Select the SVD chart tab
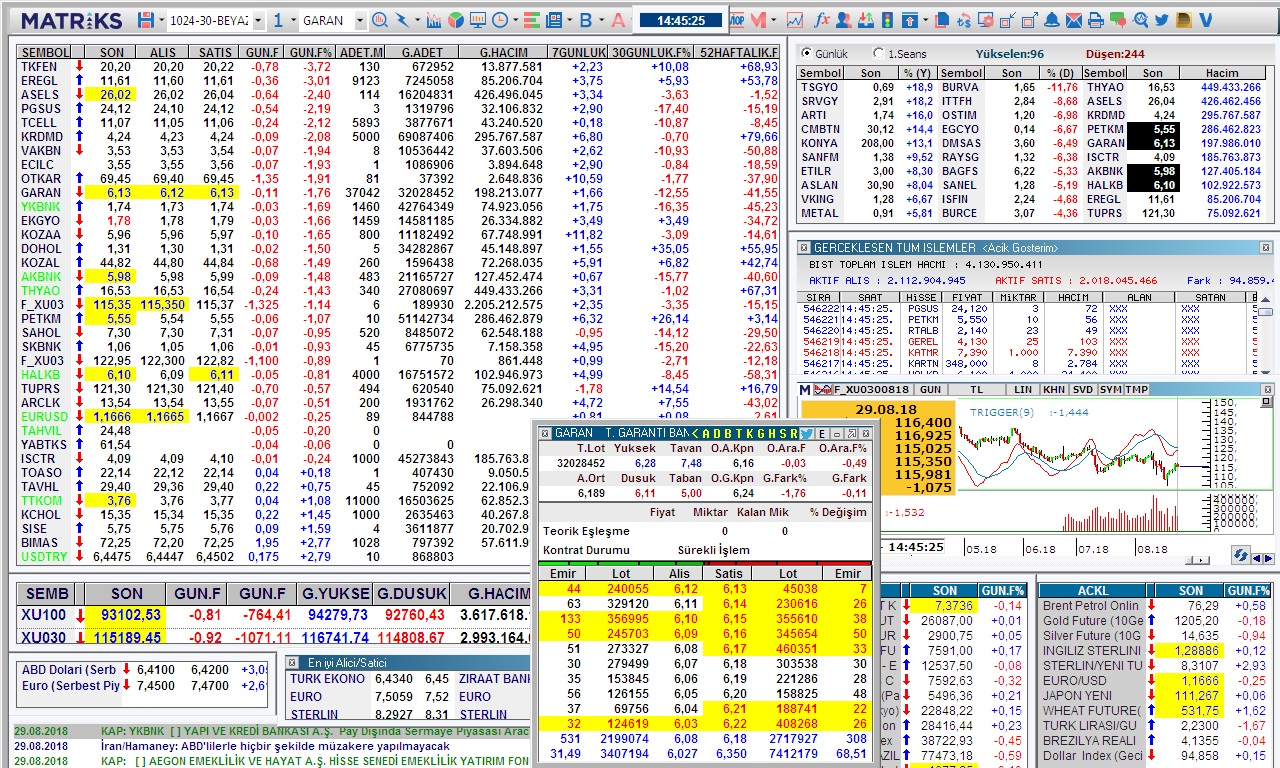Screen dimensions: 1280x768 click(1082, 389)
